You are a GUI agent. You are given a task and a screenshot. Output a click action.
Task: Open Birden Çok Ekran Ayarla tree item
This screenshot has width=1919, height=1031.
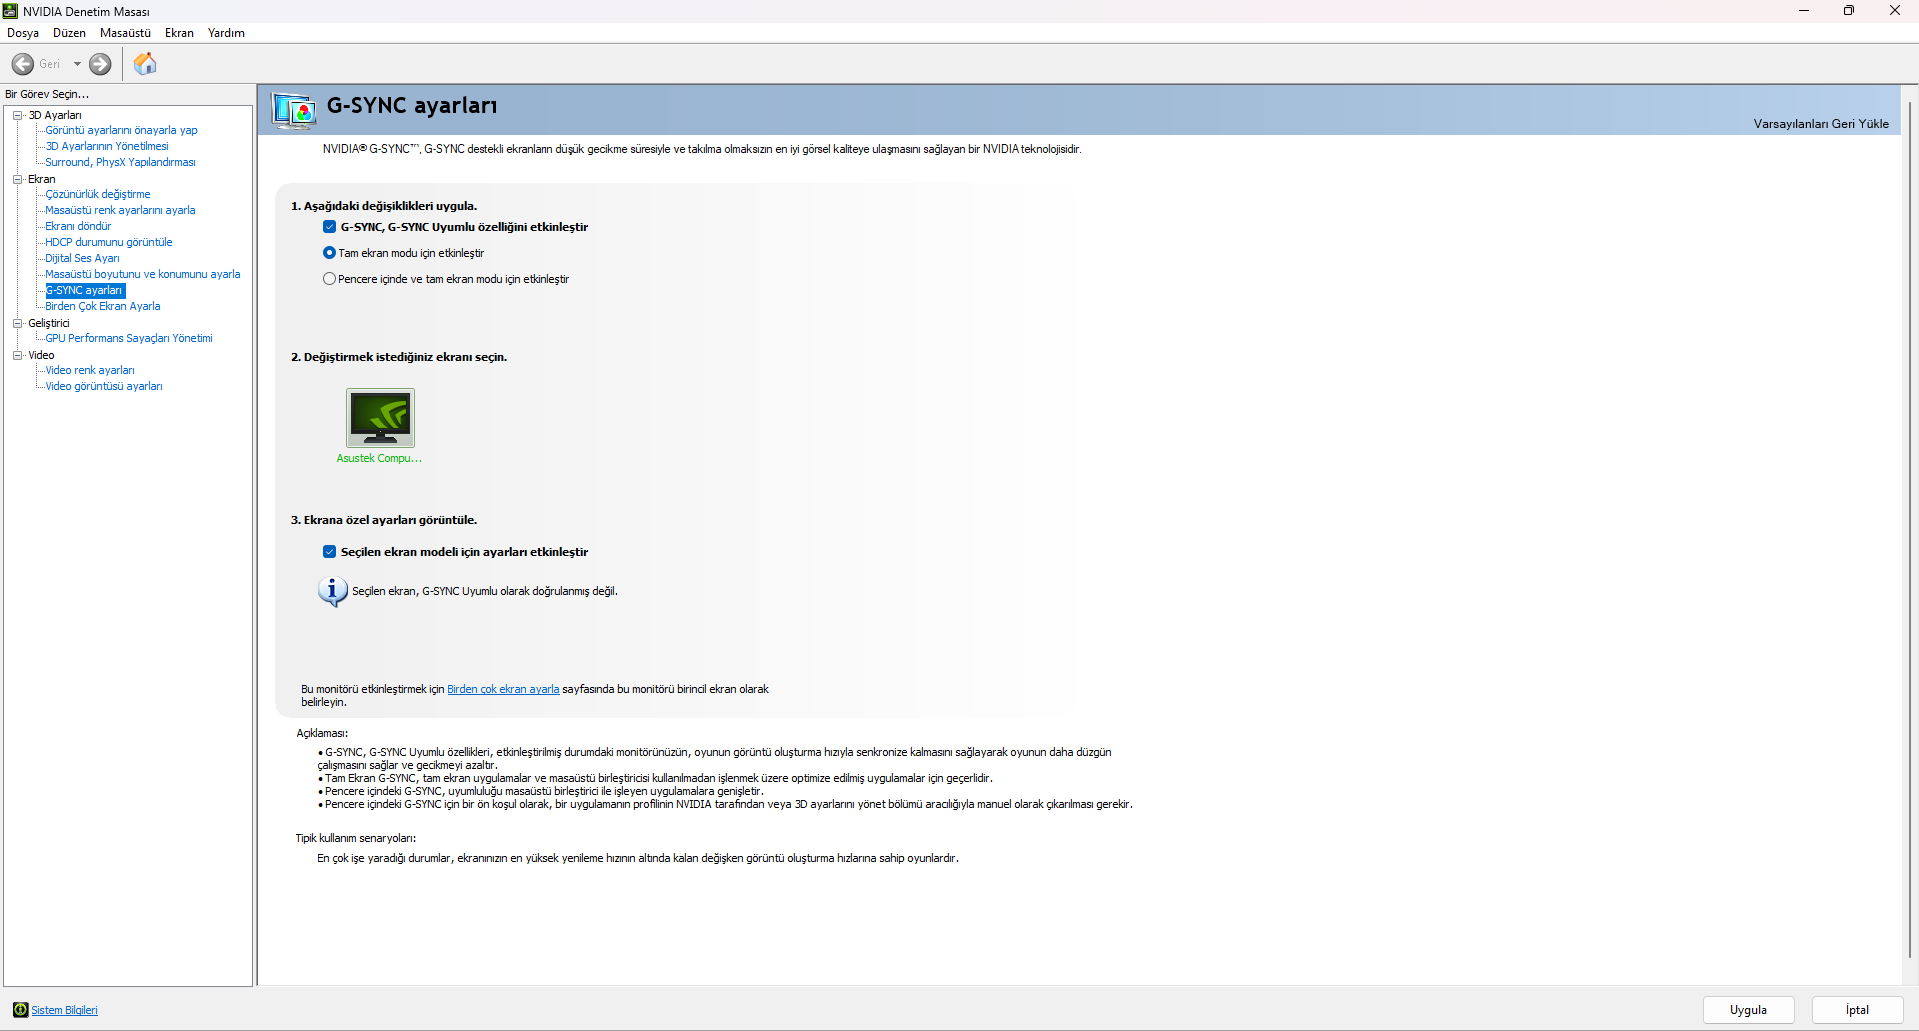[x=103, y=306]
